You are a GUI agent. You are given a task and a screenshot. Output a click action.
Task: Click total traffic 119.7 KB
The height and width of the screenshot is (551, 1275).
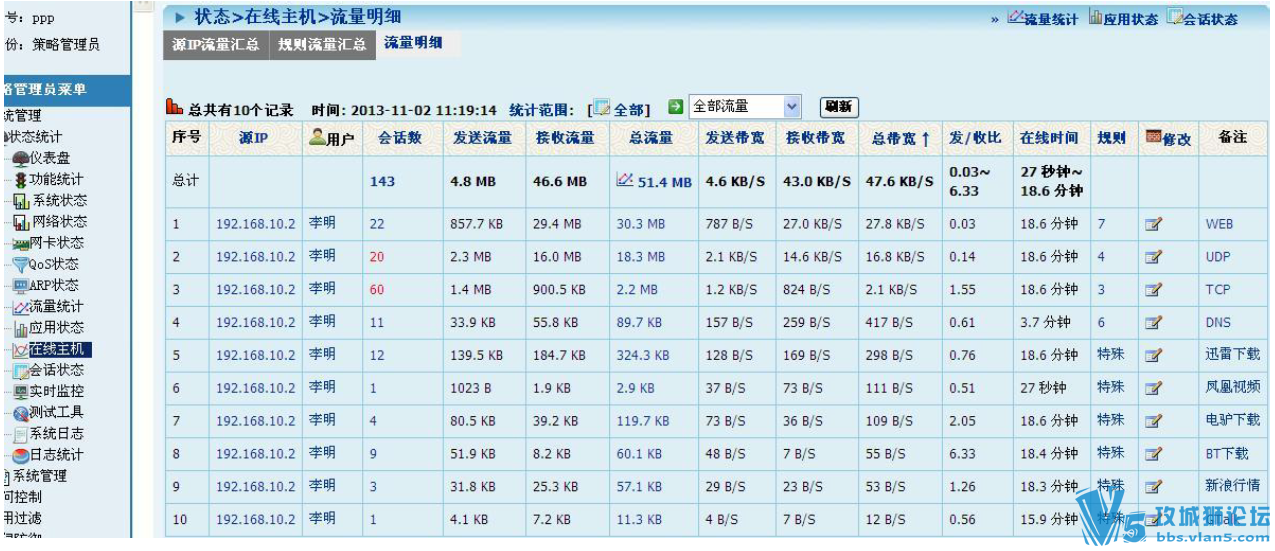(643, 420)
